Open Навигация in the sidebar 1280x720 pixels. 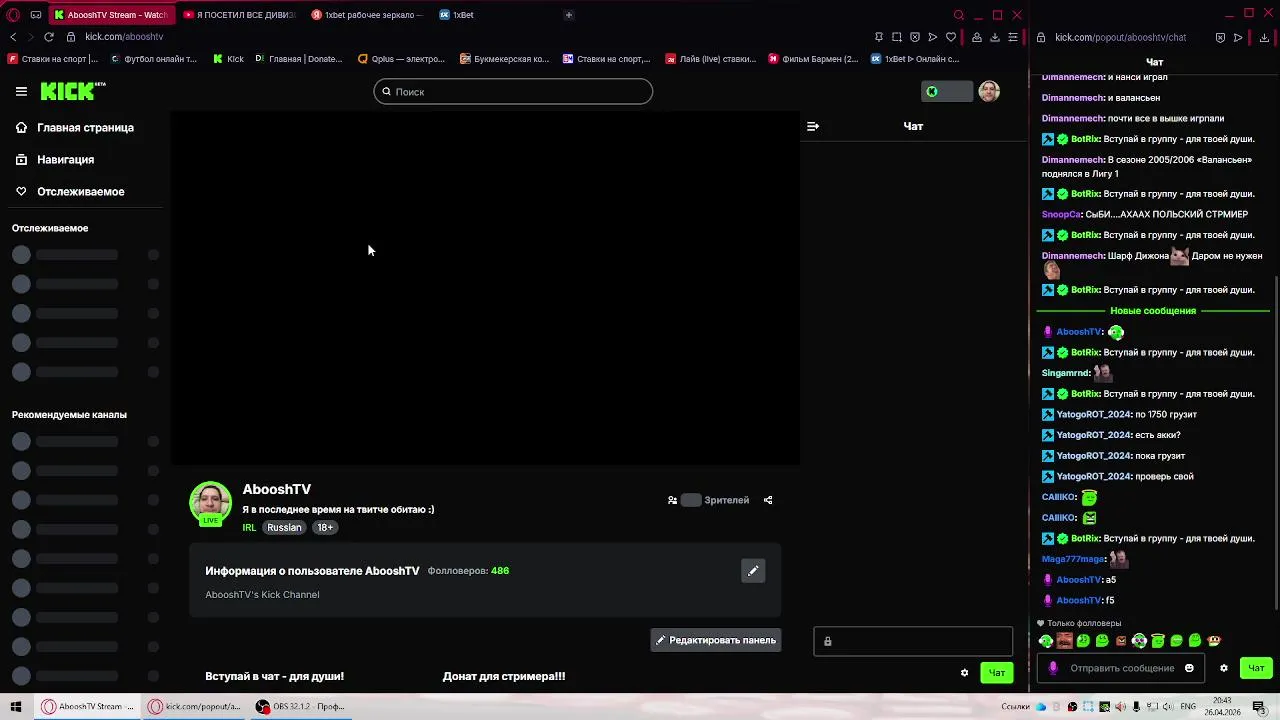(x=65, y=160)
